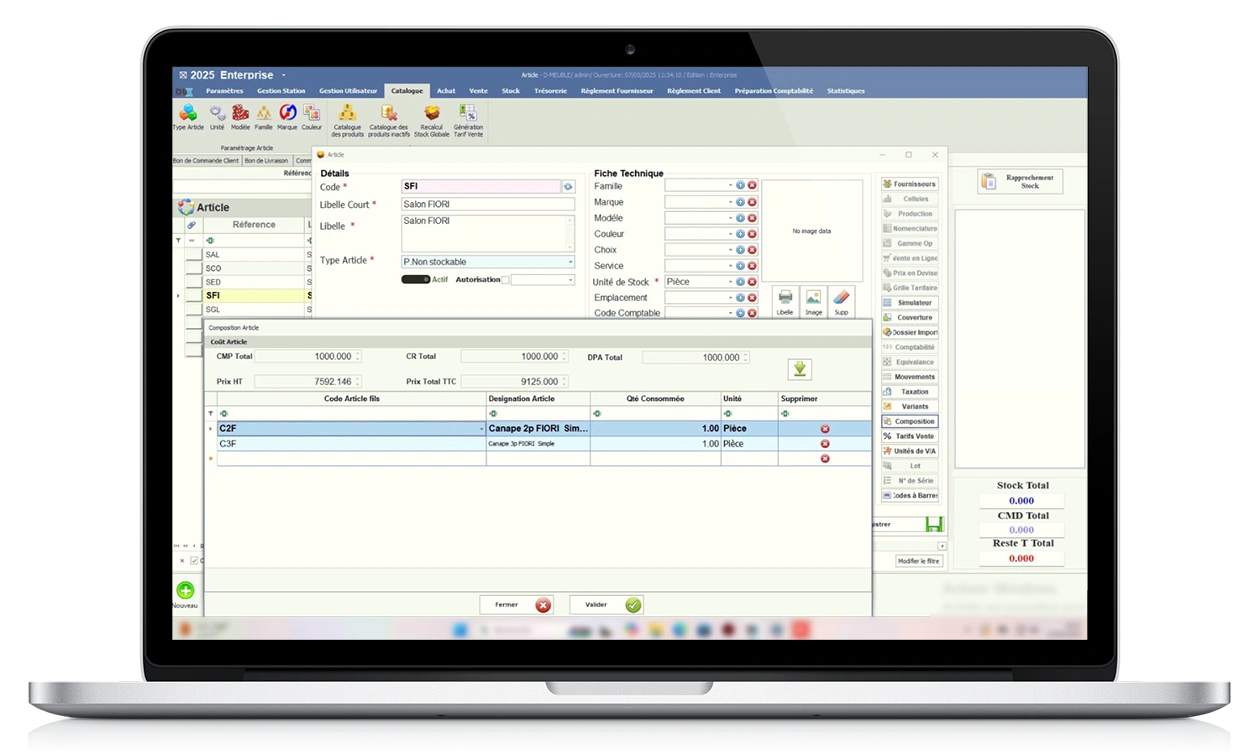Tick the Autorisation checkbox

coord(505,280)
